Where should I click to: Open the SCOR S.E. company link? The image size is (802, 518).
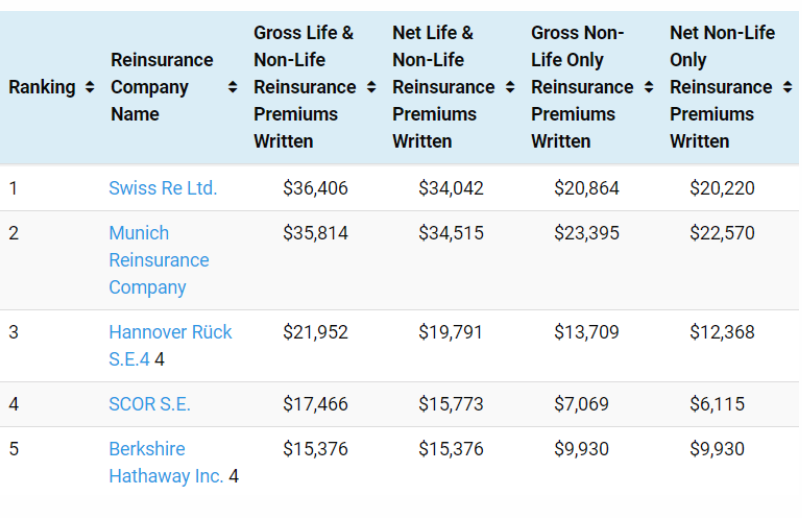click(x=149, y=404)
